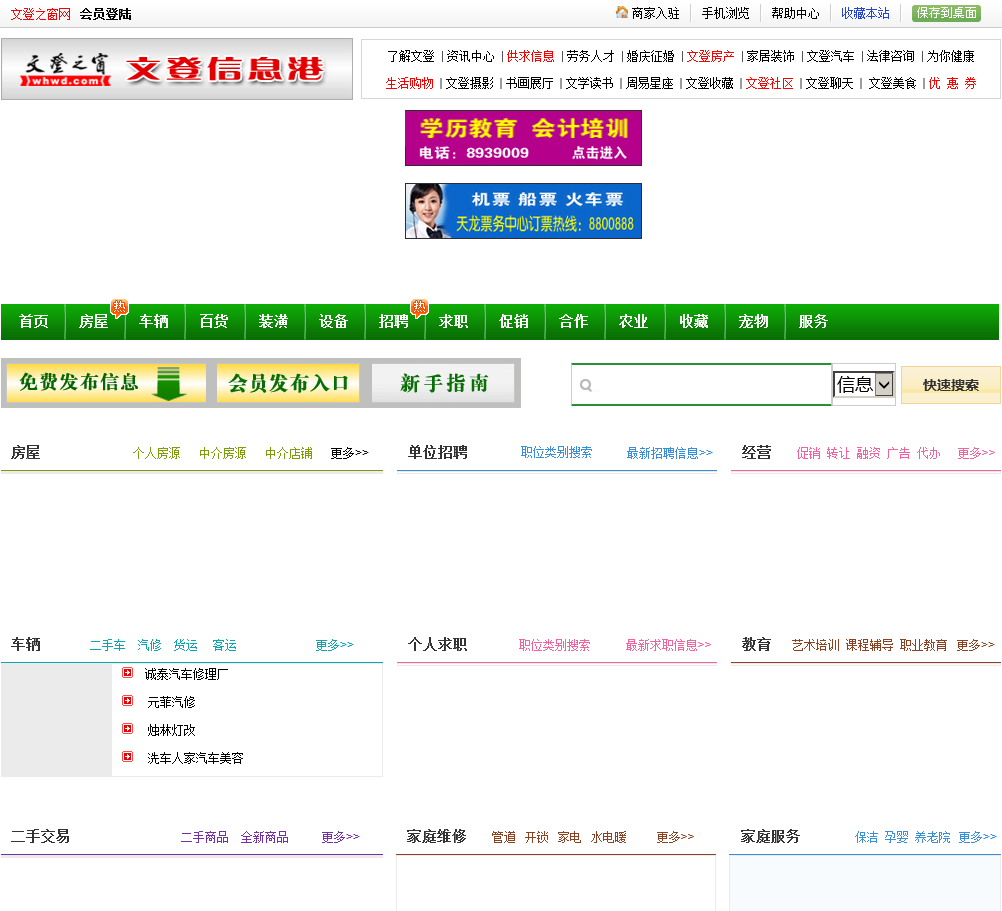Screen dimensions: 1002x911
Task: Open the 合作 navigation tab
Action: pos(574,321)
